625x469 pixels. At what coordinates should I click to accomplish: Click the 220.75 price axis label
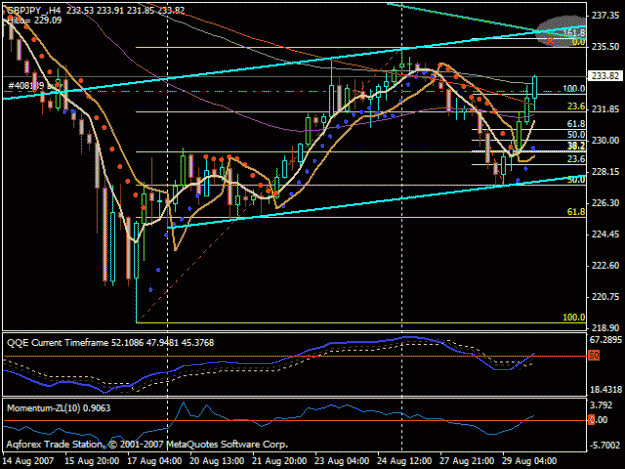tap(605, 297)
